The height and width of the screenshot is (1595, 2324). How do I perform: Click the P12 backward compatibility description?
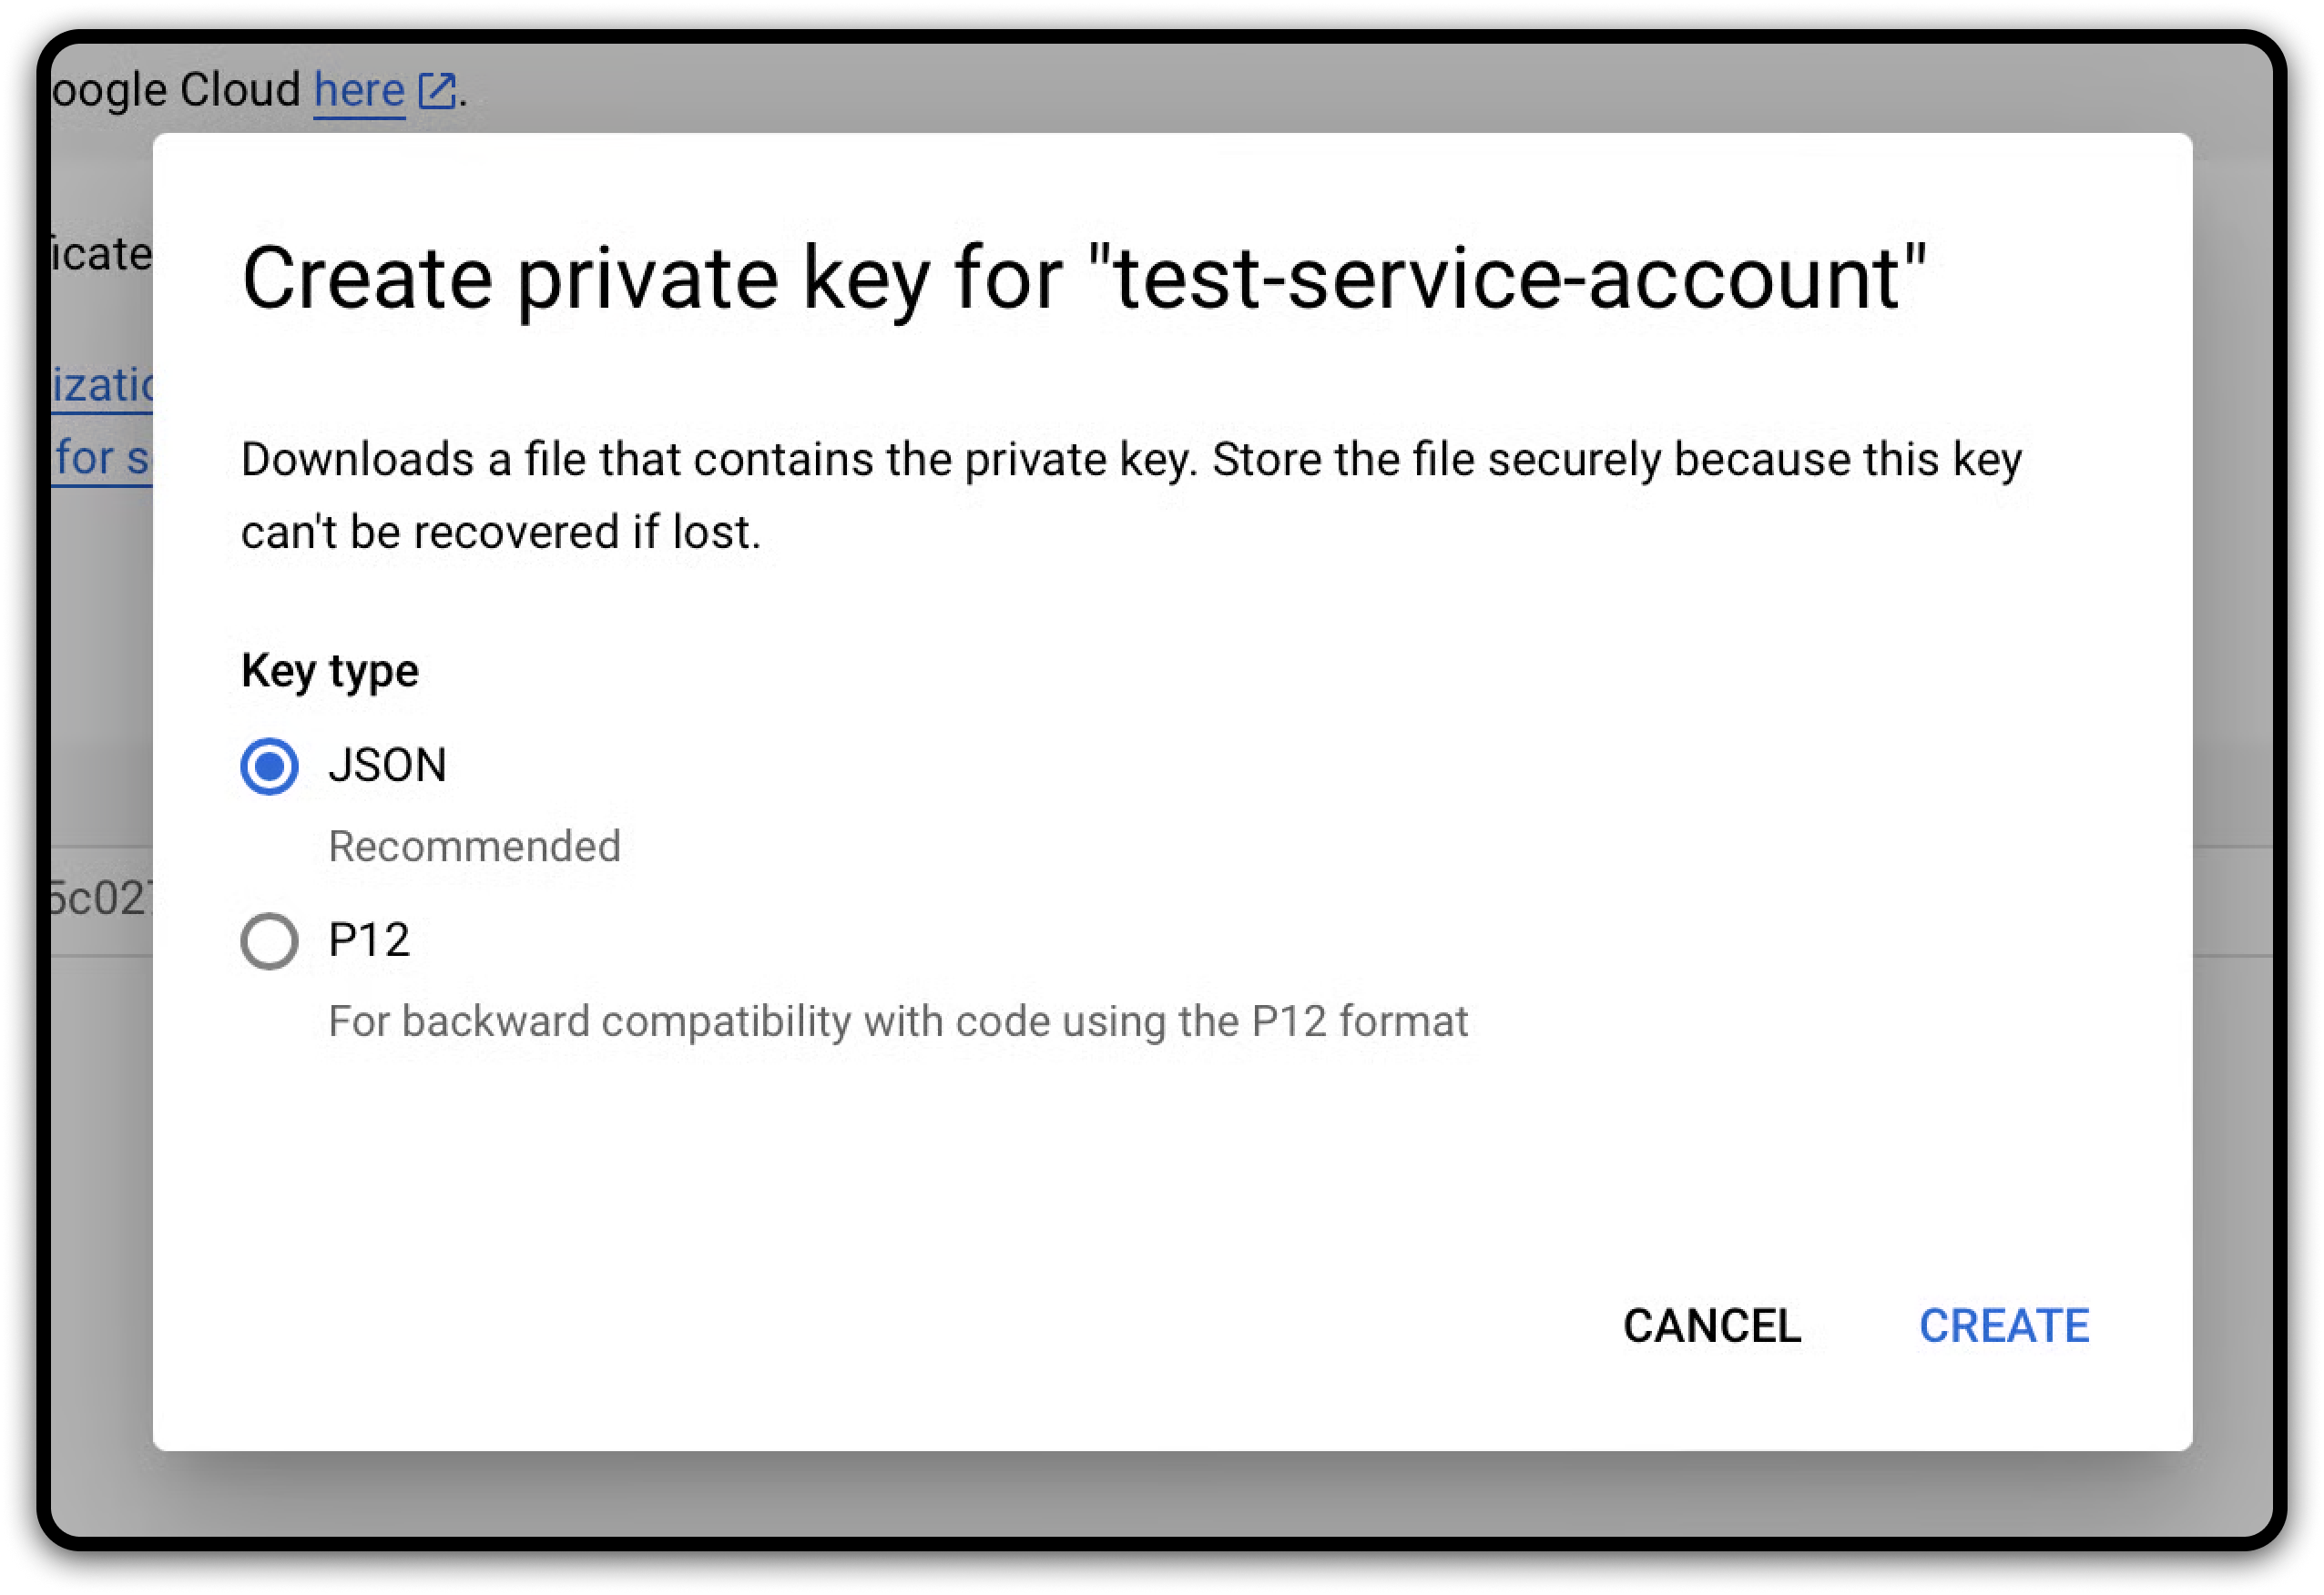coord(897,1022)
